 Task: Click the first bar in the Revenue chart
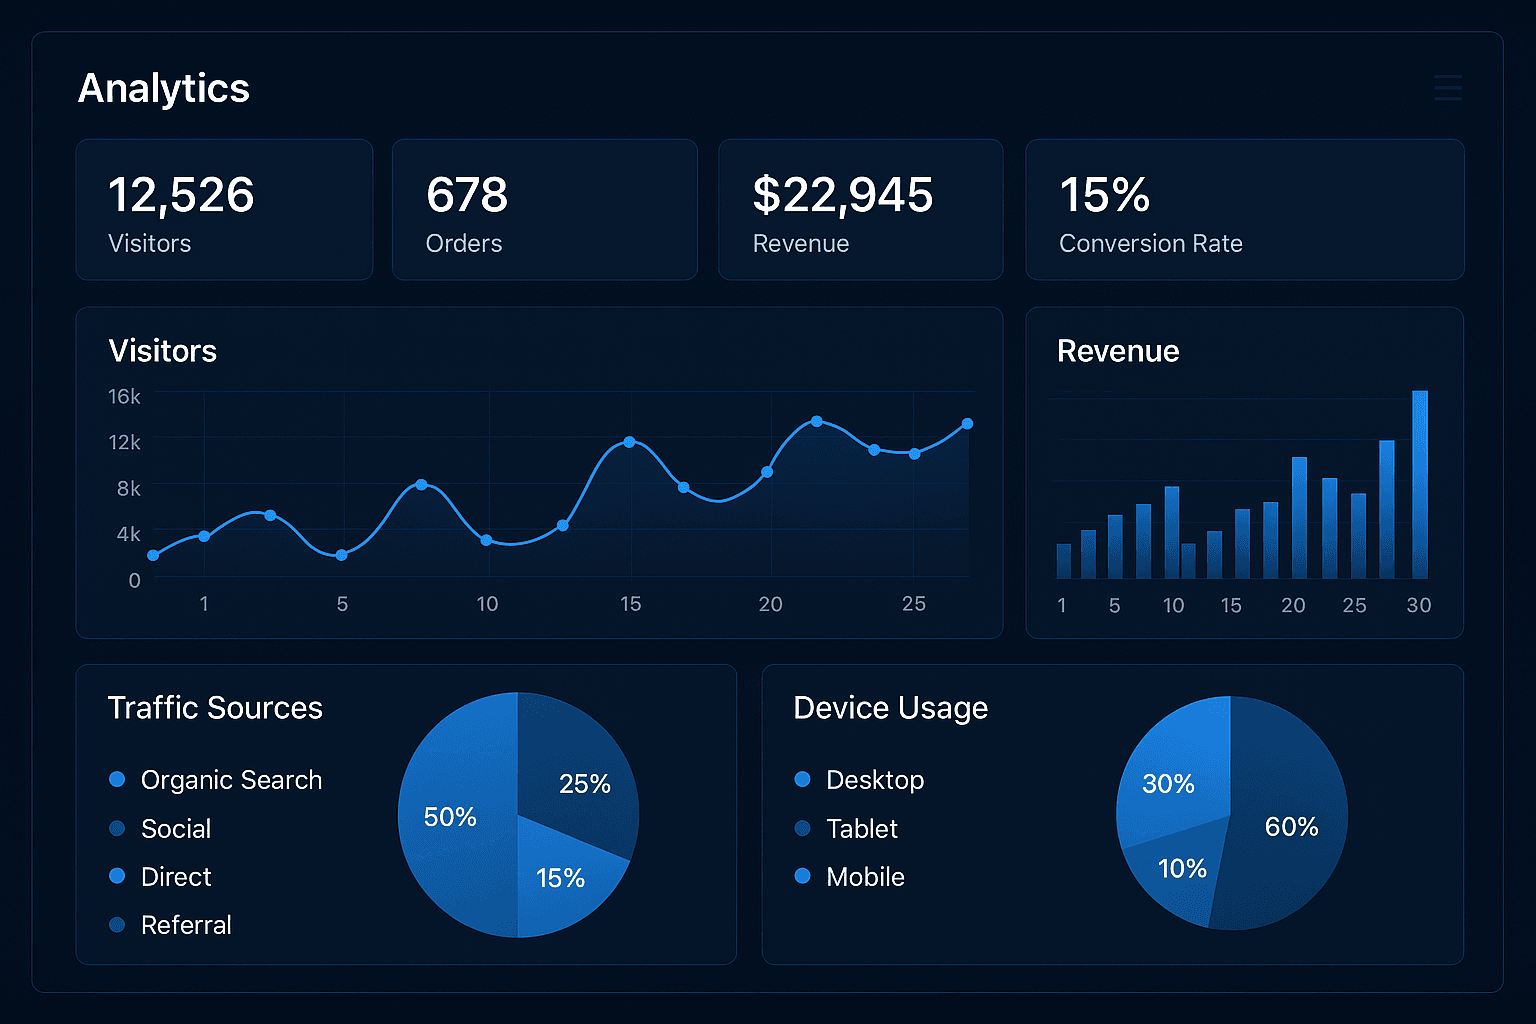1064,561
